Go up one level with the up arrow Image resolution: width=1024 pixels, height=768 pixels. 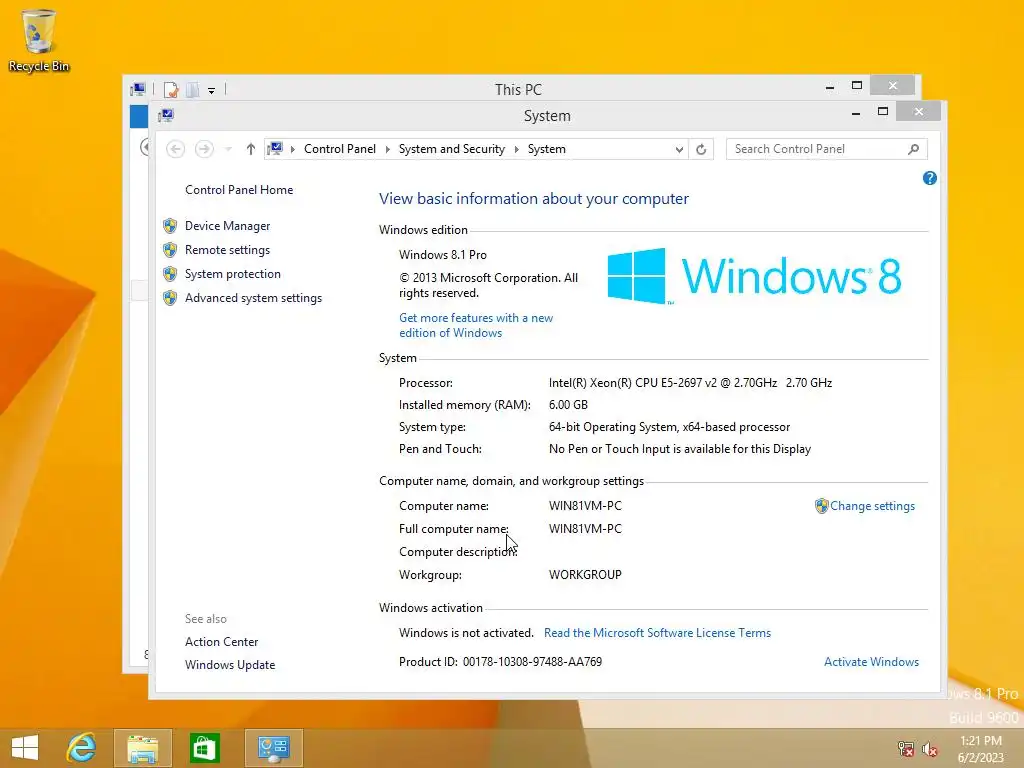click(x=250, y=150)
